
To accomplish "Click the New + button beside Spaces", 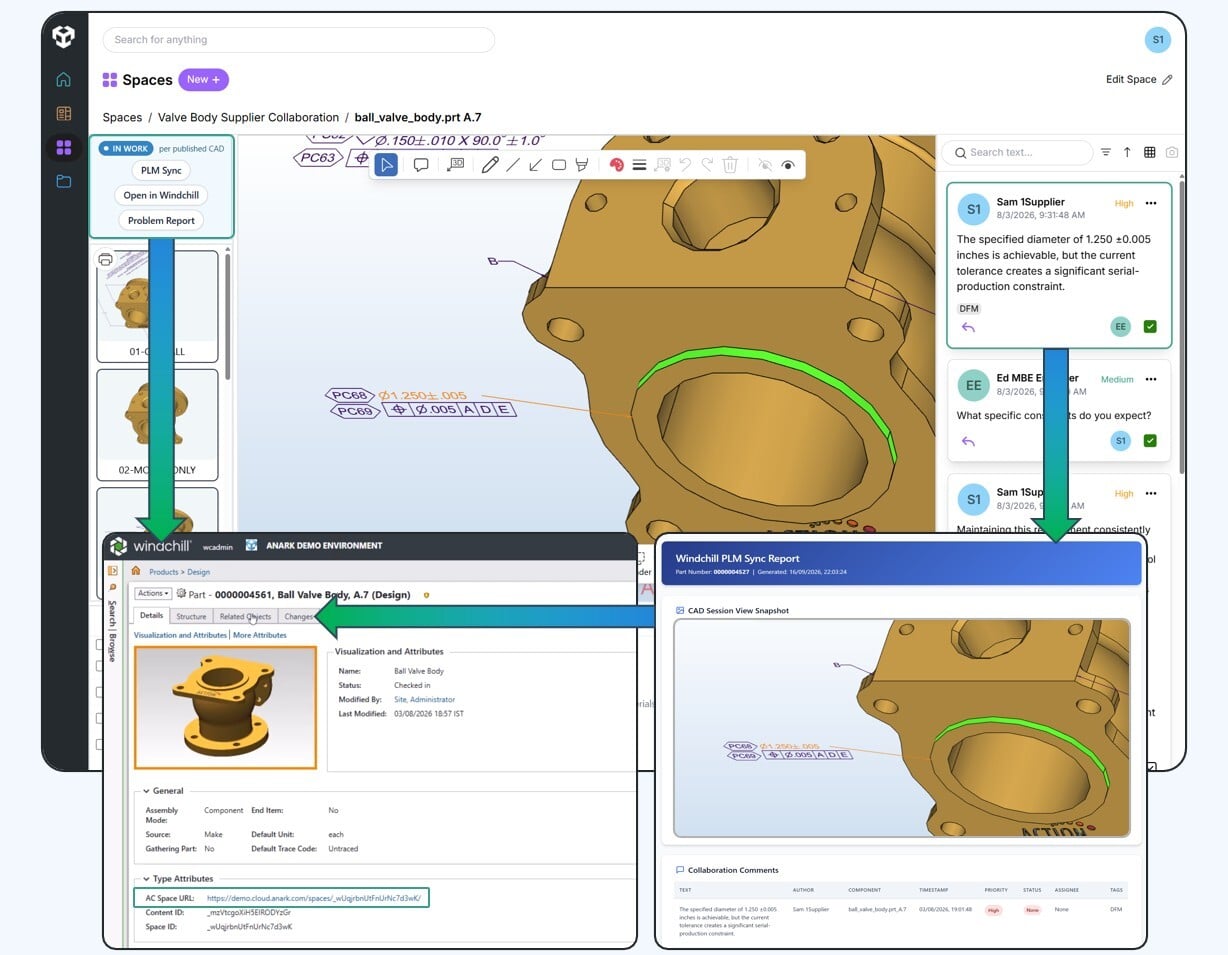I will click(203, 80).
